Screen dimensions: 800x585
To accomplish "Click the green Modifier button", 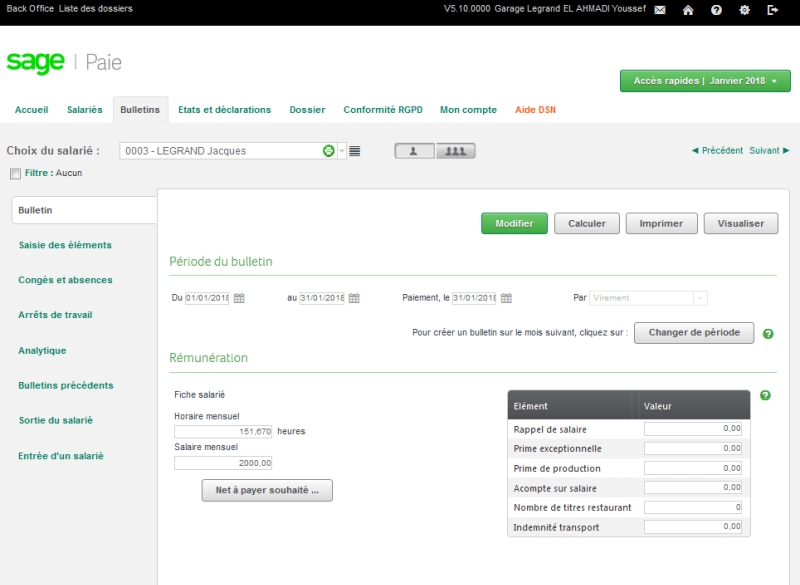I will (514, 224).
